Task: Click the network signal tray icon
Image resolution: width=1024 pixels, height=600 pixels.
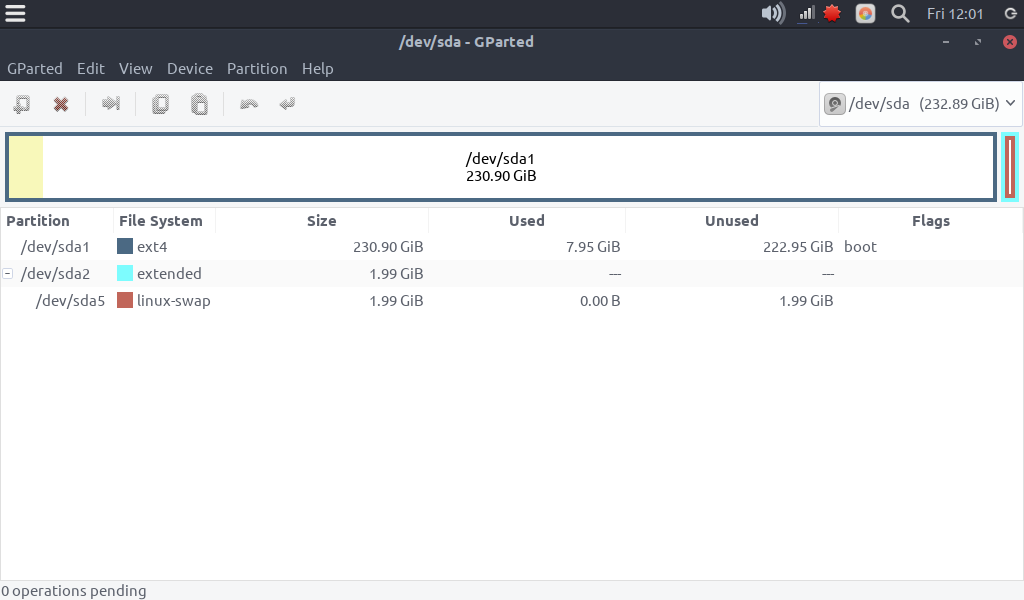Action: (807, 14)
